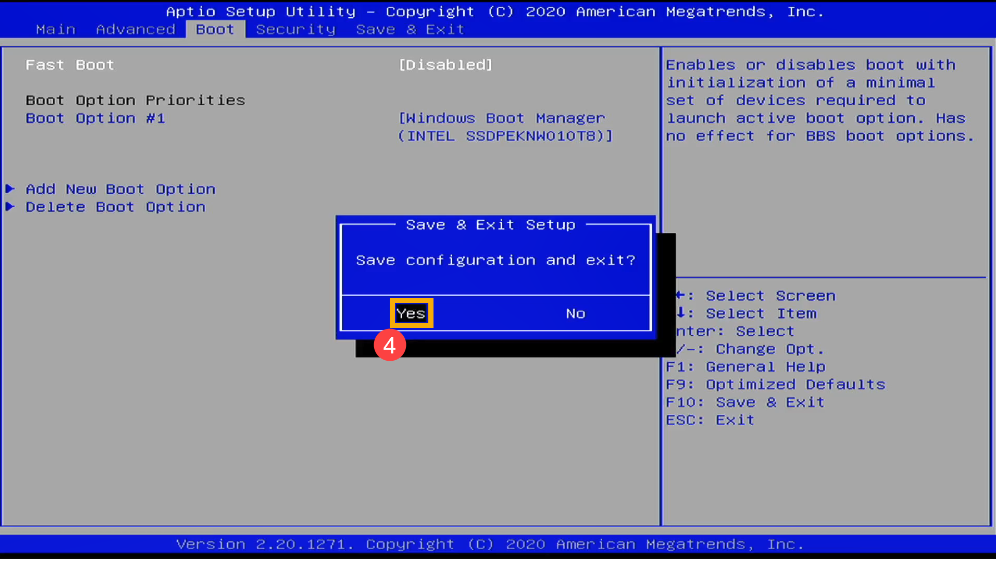Screen dimensions: 1002x566
Task: Open the Advanced tab
Action: (x=136, y=29)
